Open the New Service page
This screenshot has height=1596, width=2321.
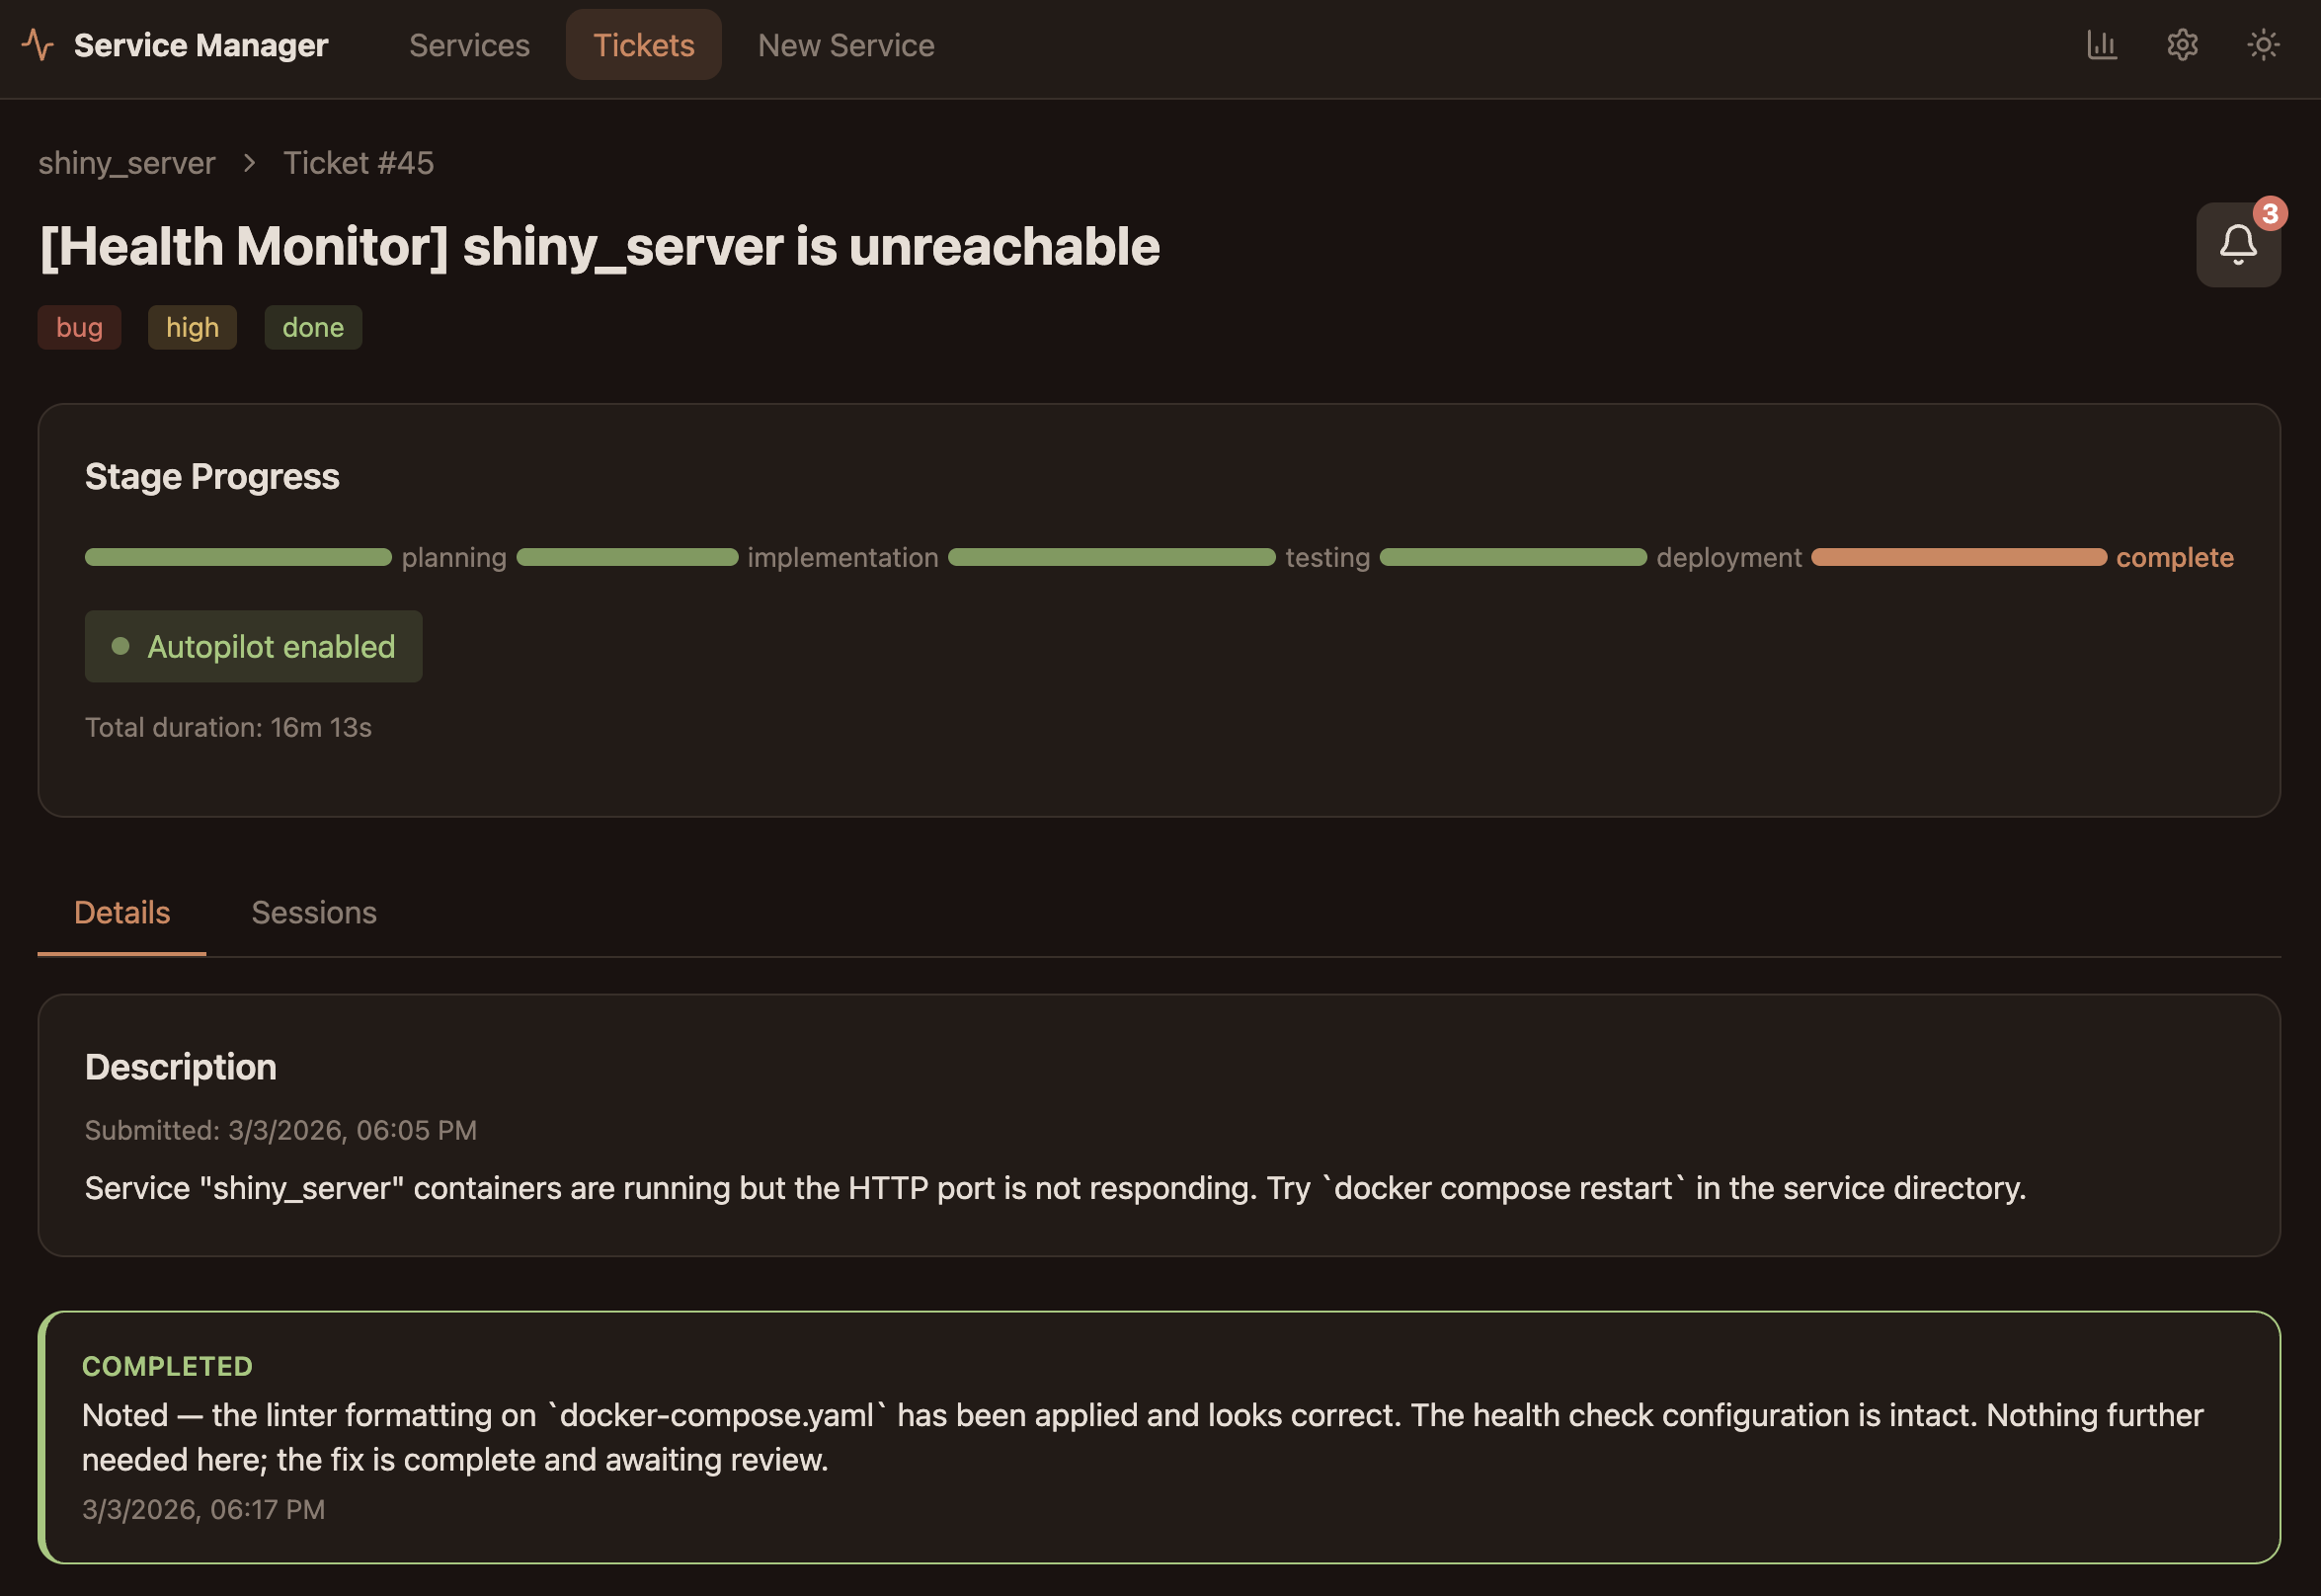click(x=845, y=45)
